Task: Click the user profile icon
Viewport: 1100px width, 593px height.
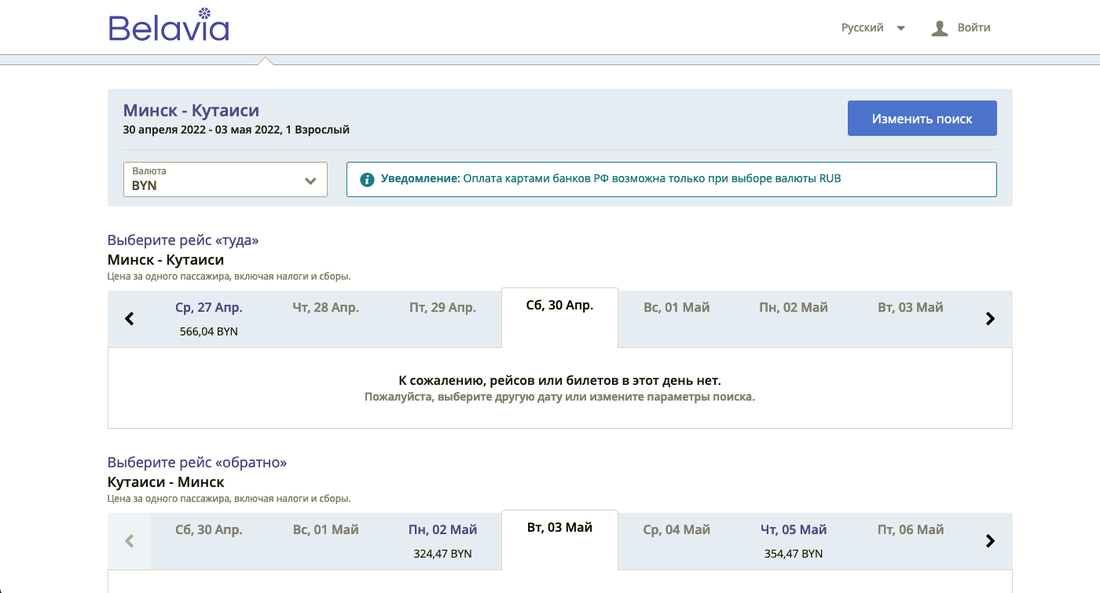Action: click(939, 28)
